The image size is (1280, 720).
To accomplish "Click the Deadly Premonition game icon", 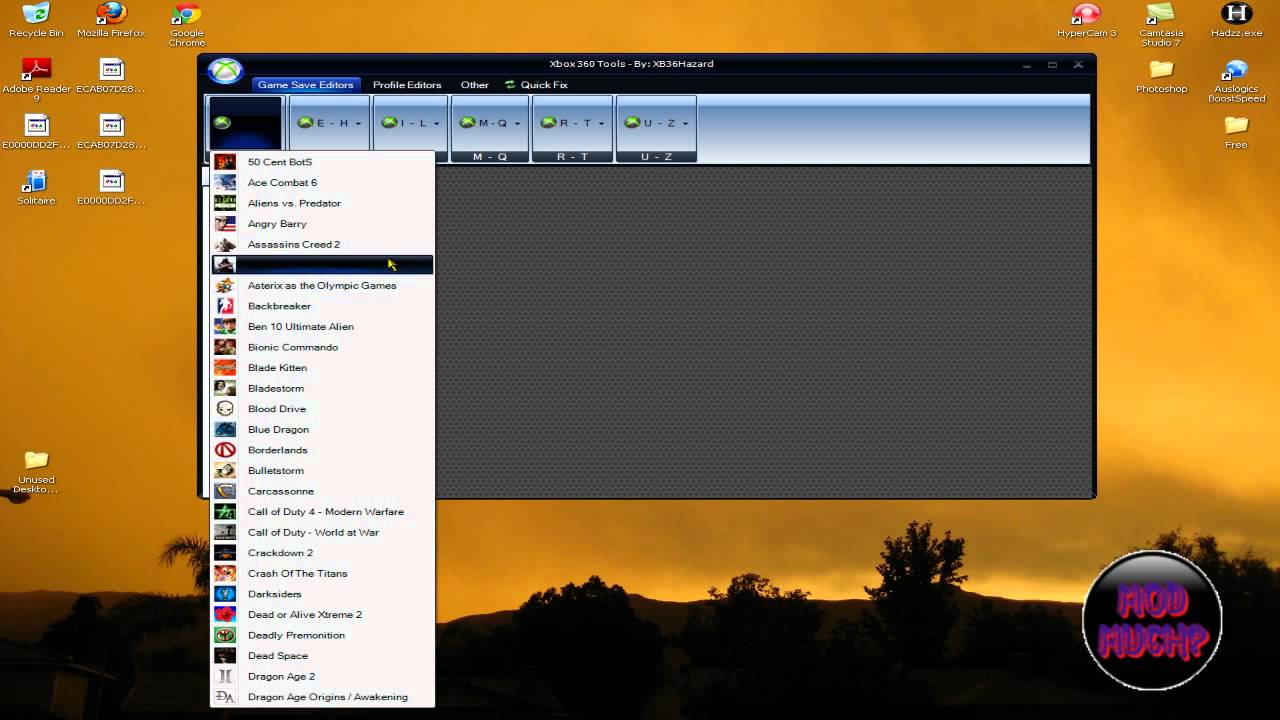I will [x=225, y=635].
